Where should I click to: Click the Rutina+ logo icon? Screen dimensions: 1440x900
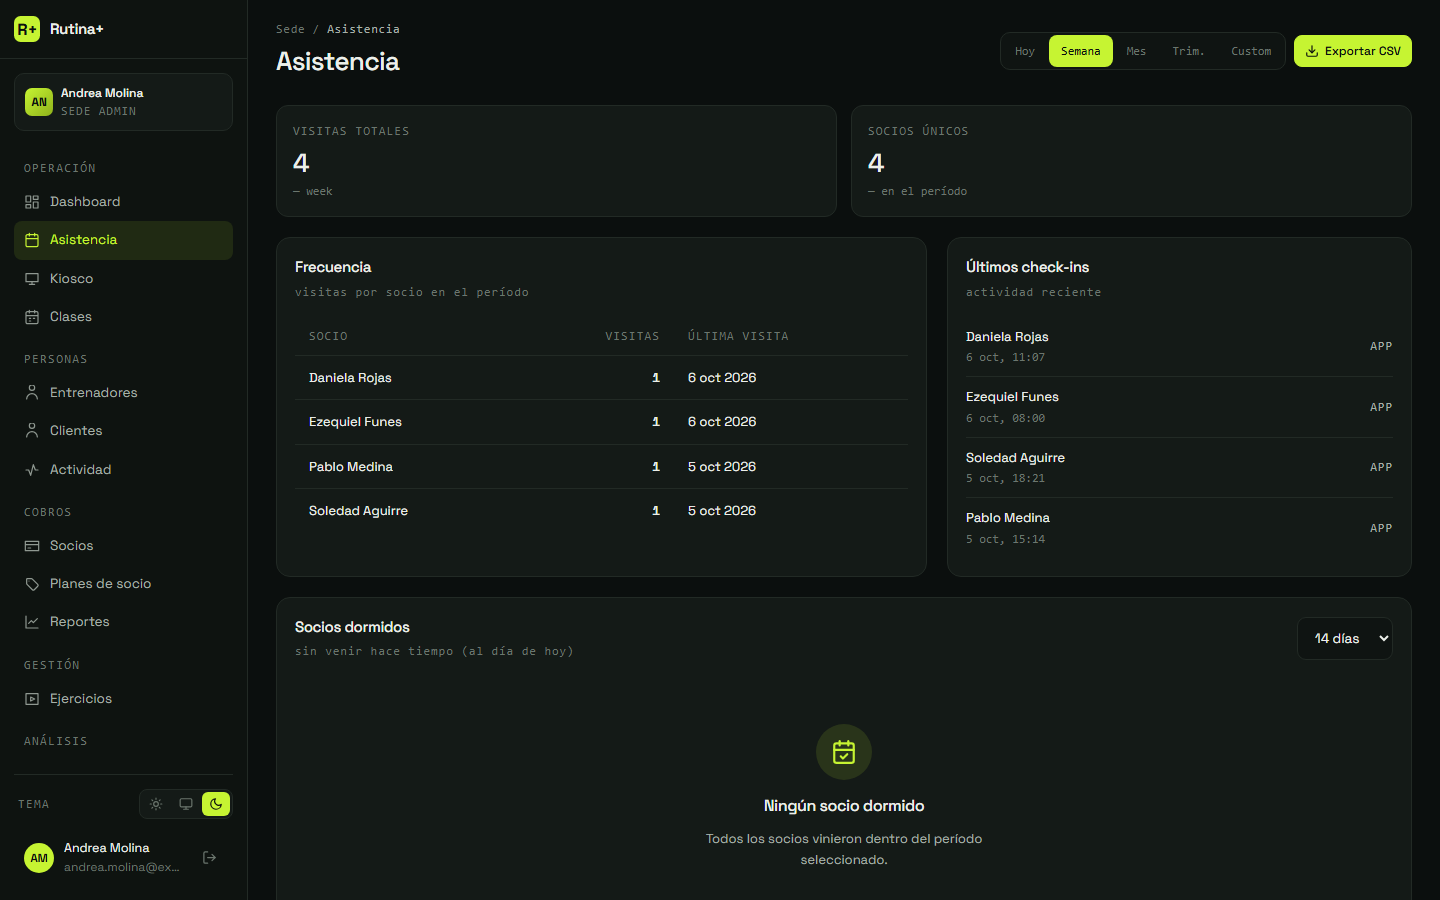[27, 29]
